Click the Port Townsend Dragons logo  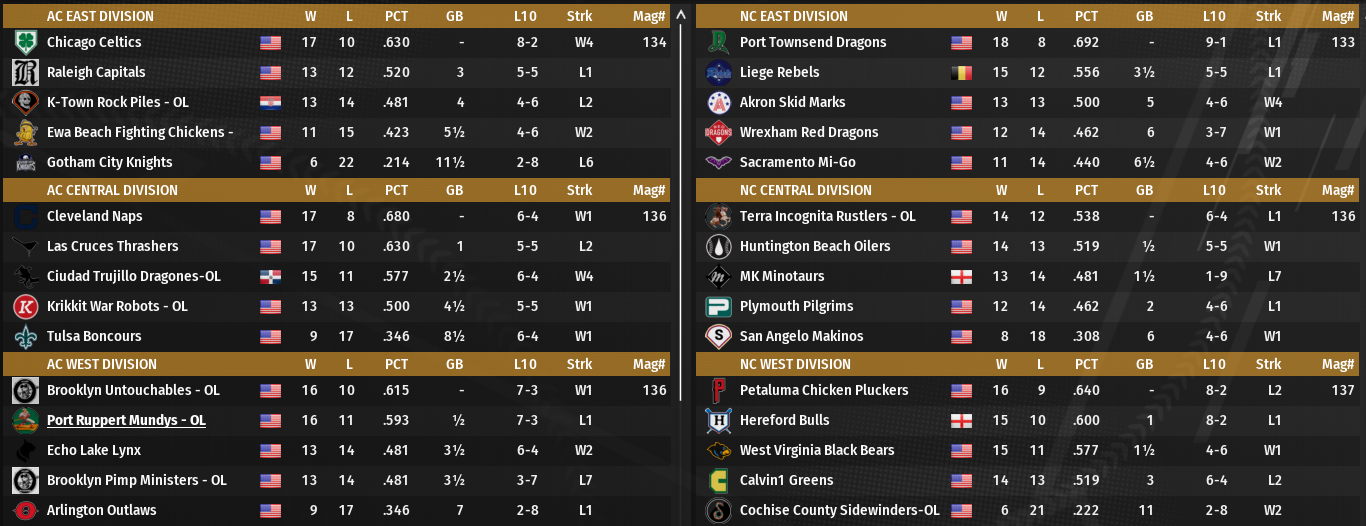[719, 43]
